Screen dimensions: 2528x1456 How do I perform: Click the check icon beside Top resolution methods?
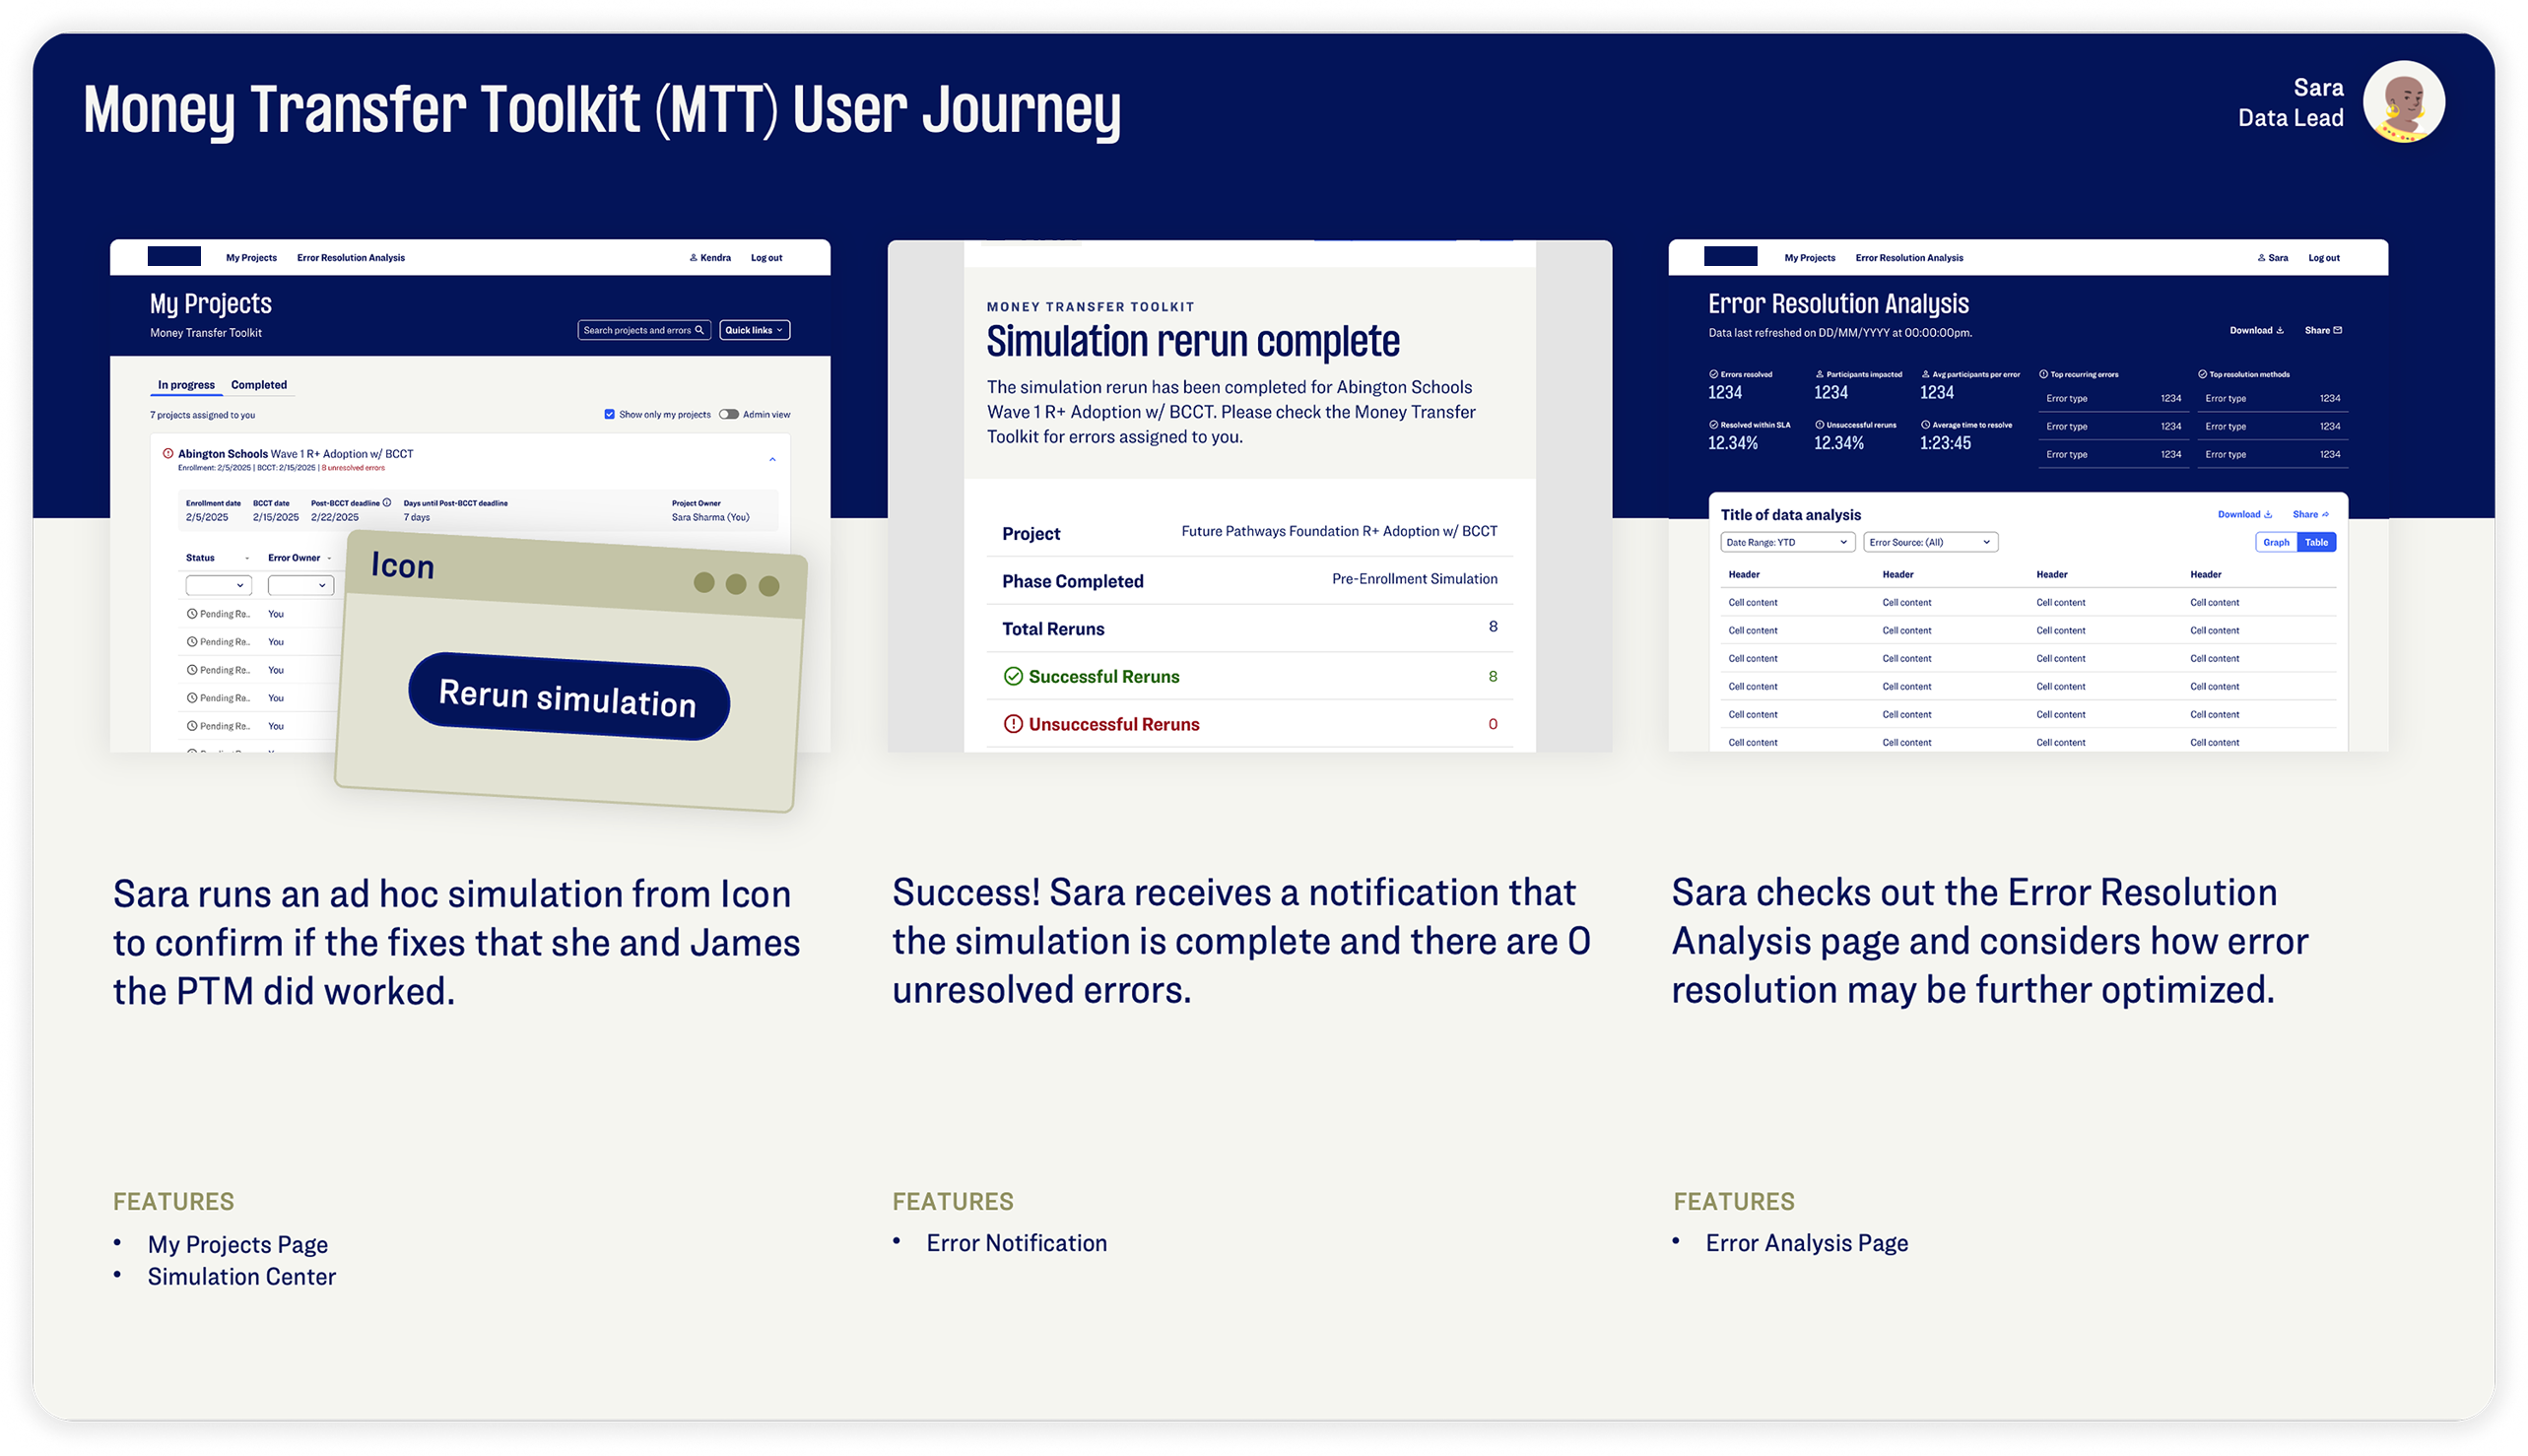[x=2202, y=374]
